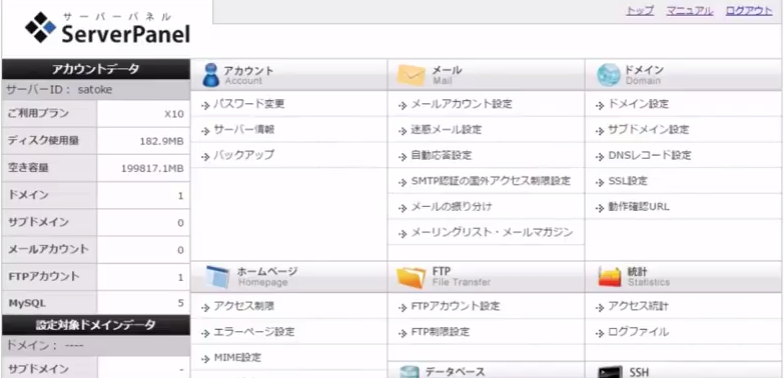Viewport: 784px width, 378px height.
Task: Open ドメイン設定
Action: pos(638,104)
